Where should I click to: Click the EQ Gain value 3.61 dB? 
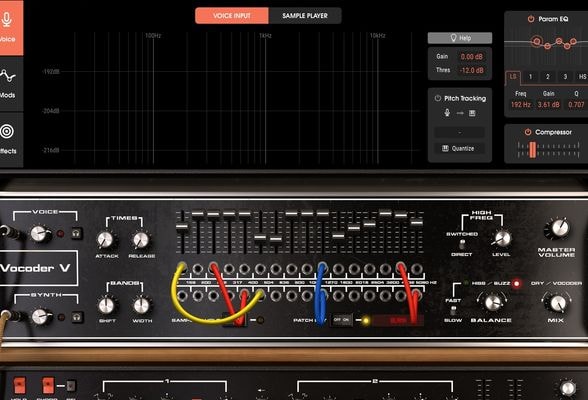click(549, 105)
